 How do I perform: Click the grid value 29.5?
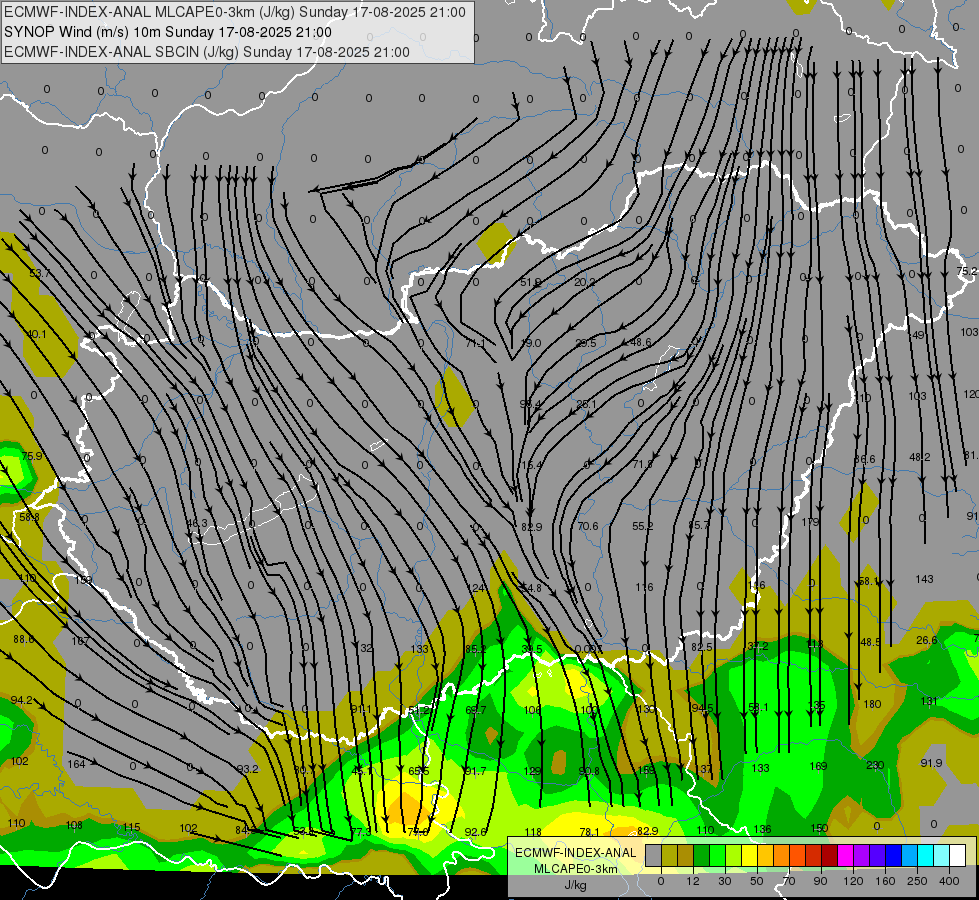click(x=586, y=343)
